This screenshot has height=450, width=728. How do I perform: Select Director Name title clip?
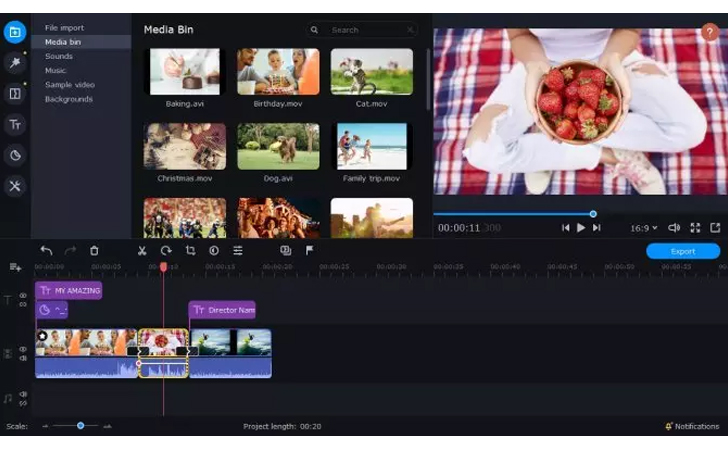(222, 310)
